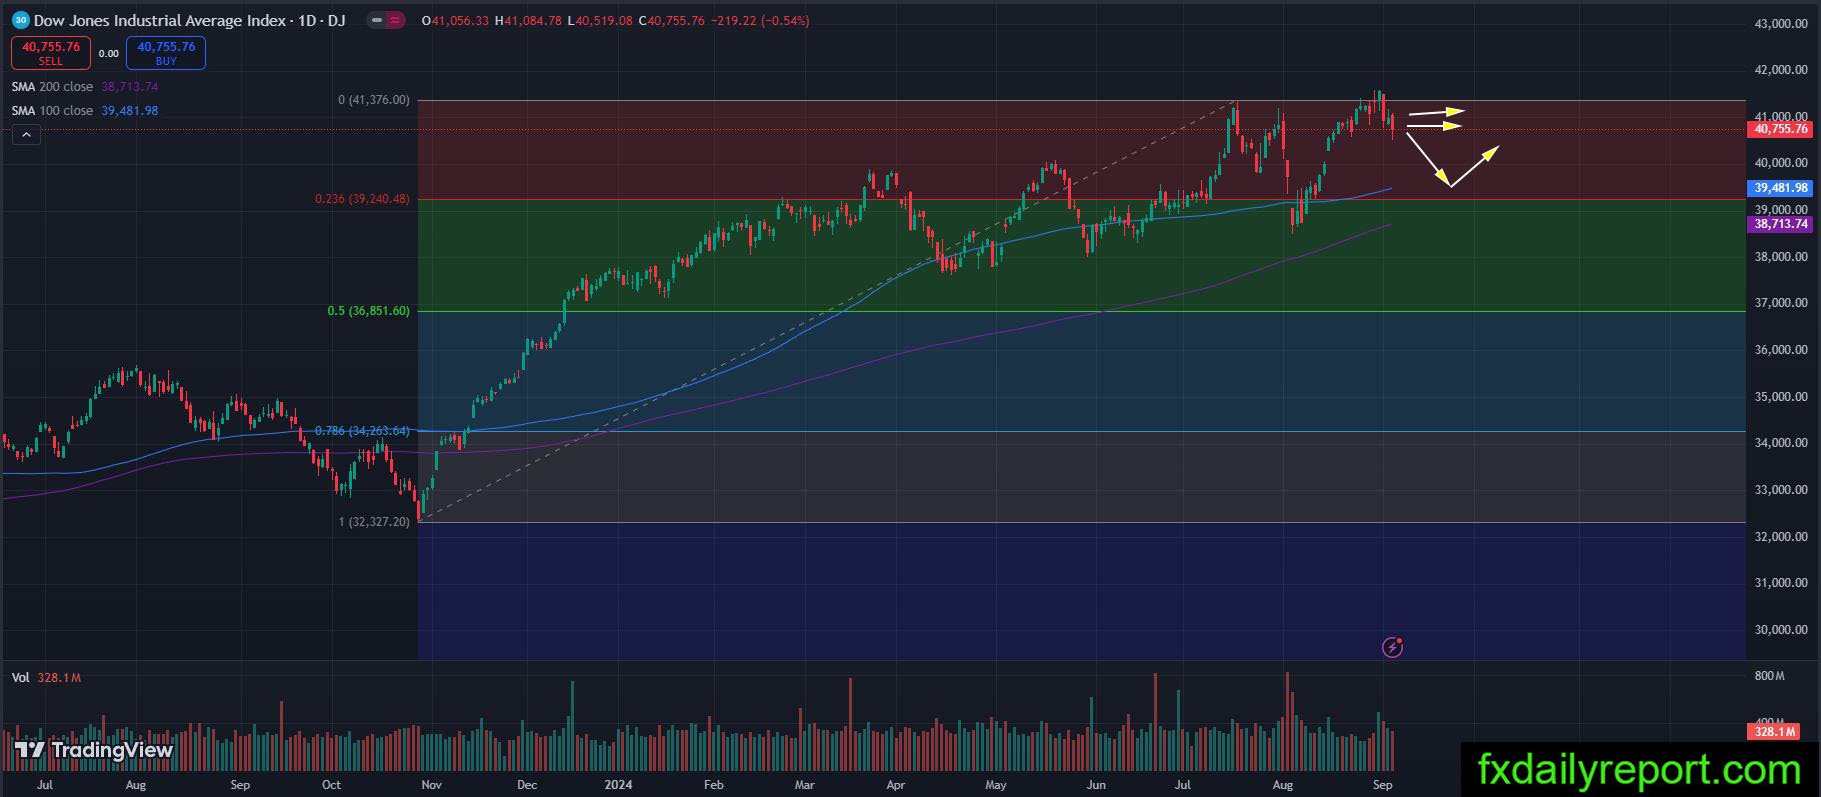Click the purple SMA 200 price tag 38,713.74
Viewport: 1821px width, 797px height.
pos(1782,225)
